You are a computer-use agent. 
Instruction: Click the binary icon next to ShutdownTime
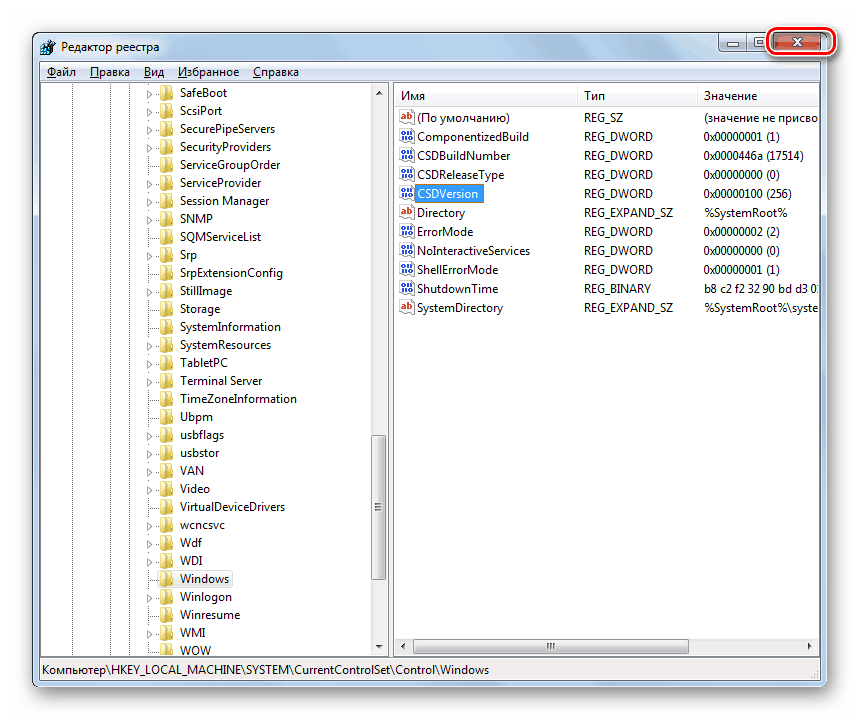pyautogui.click(x=406, y=288)
